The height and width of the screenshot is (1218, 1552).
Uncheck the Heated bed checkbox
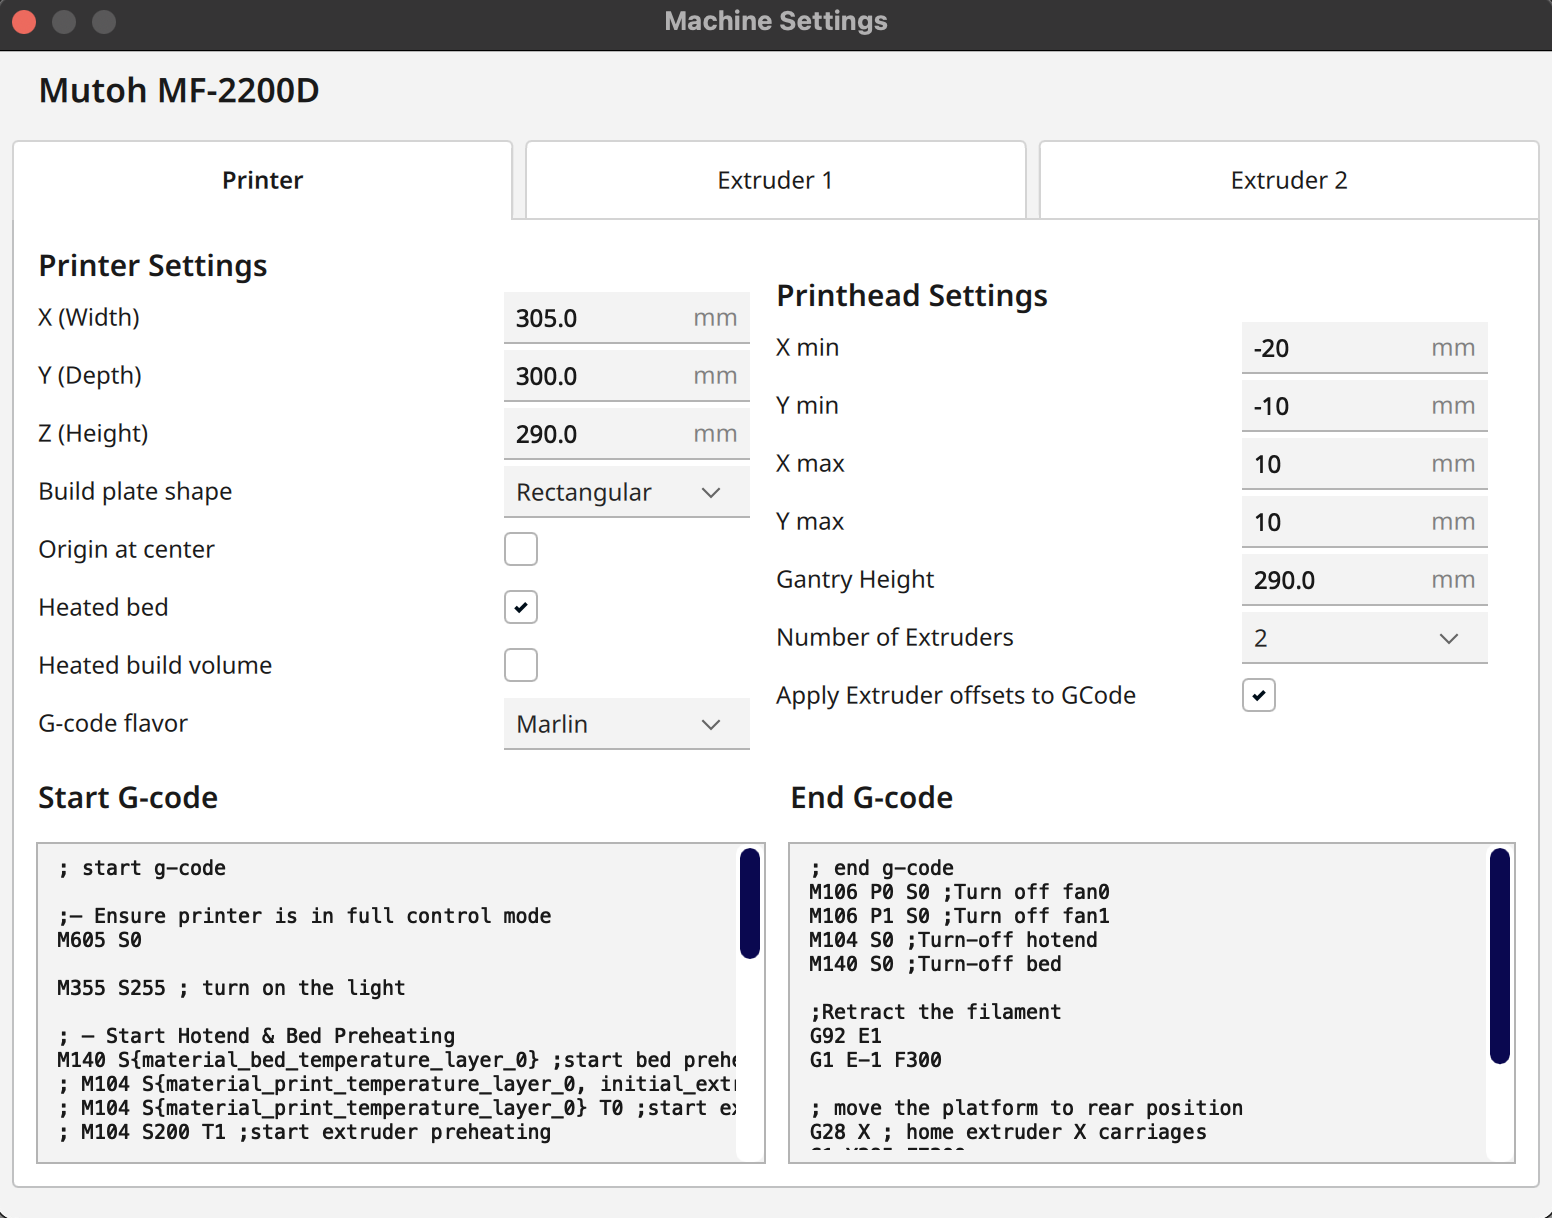[x=521, y=607]
